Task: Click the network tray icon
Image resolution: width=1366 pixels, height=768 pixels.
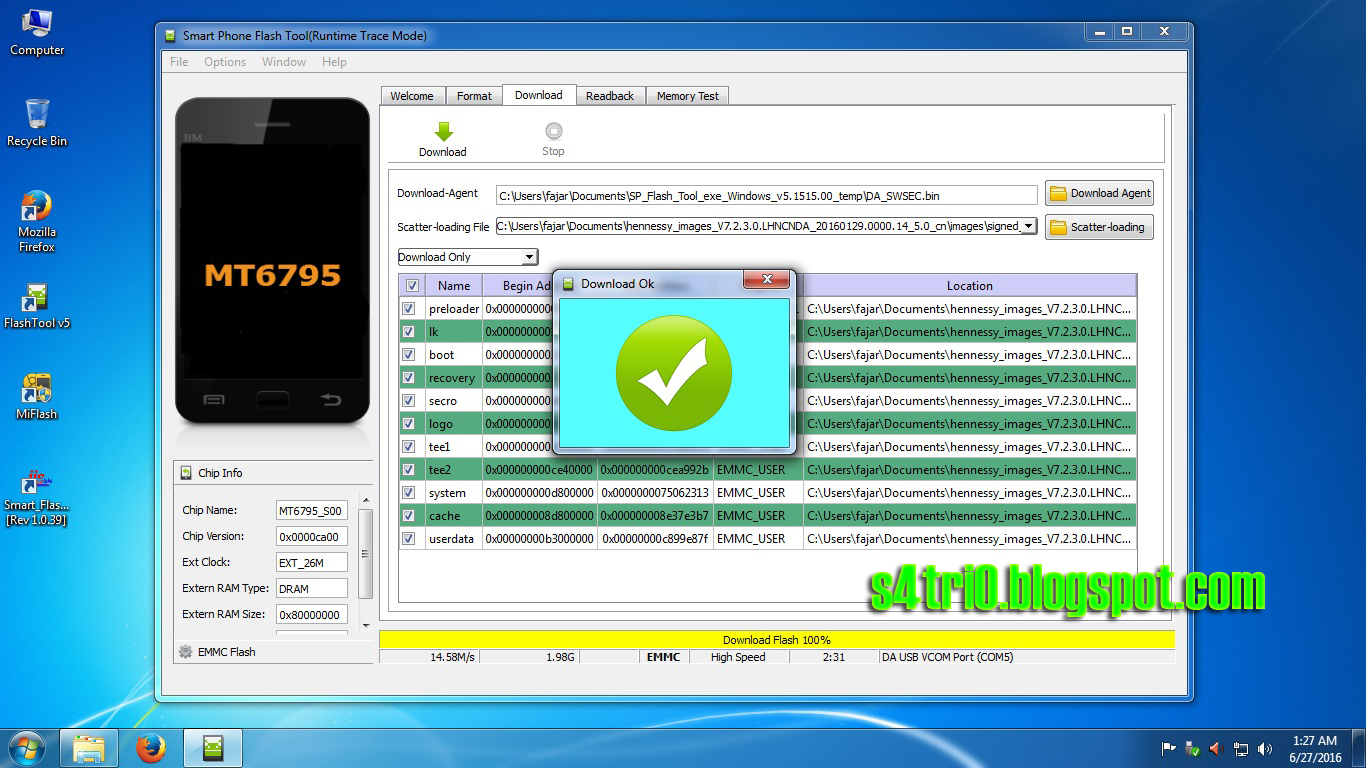Action: [x=1241, y=748]
